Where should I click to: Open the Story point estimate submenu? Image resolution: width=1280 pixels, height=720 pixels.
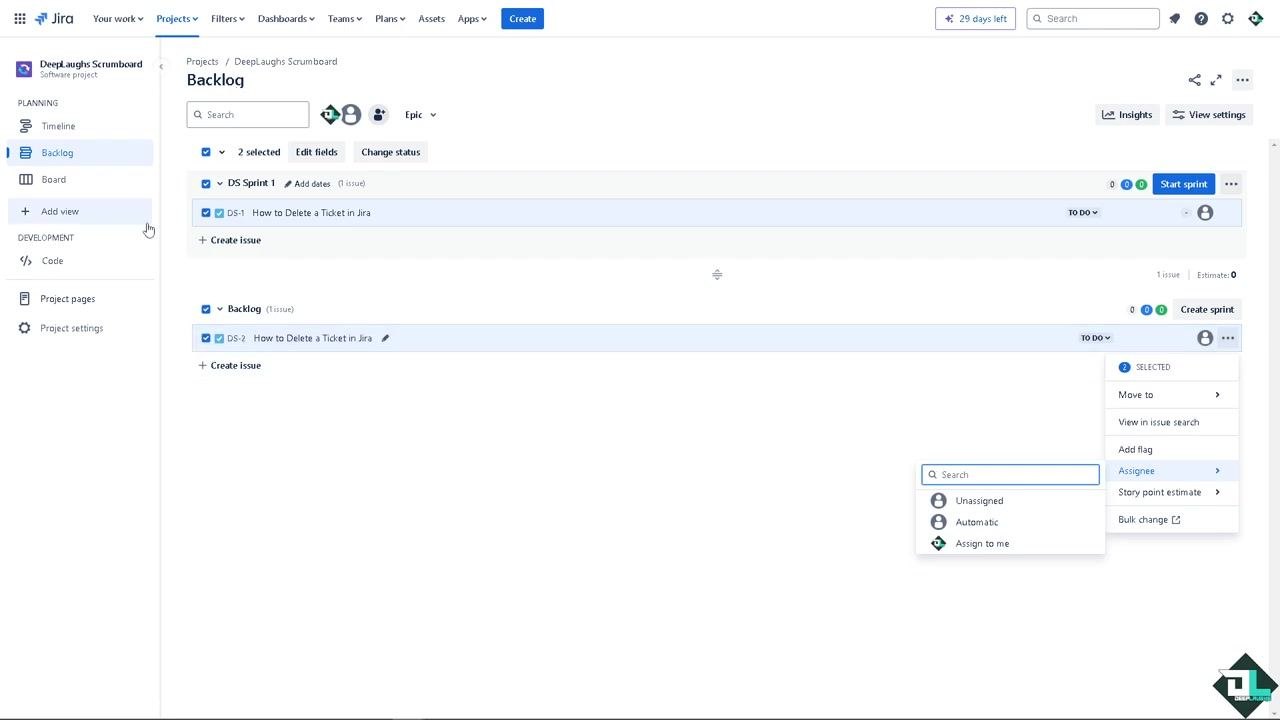(1172, 492)
